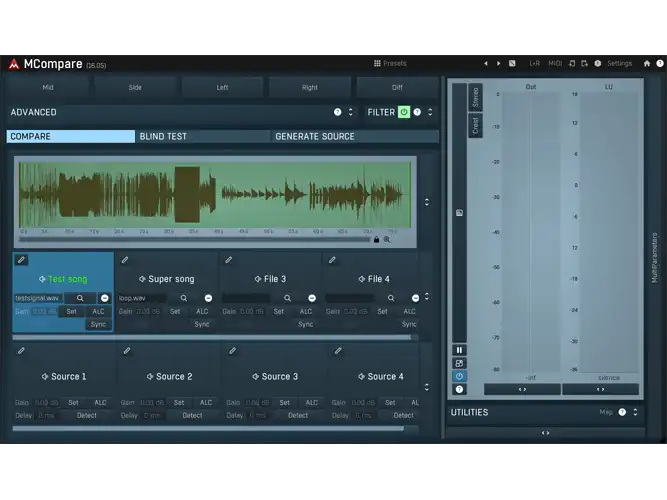Edit the Source 3 slot name

click(x=232, y=351)
